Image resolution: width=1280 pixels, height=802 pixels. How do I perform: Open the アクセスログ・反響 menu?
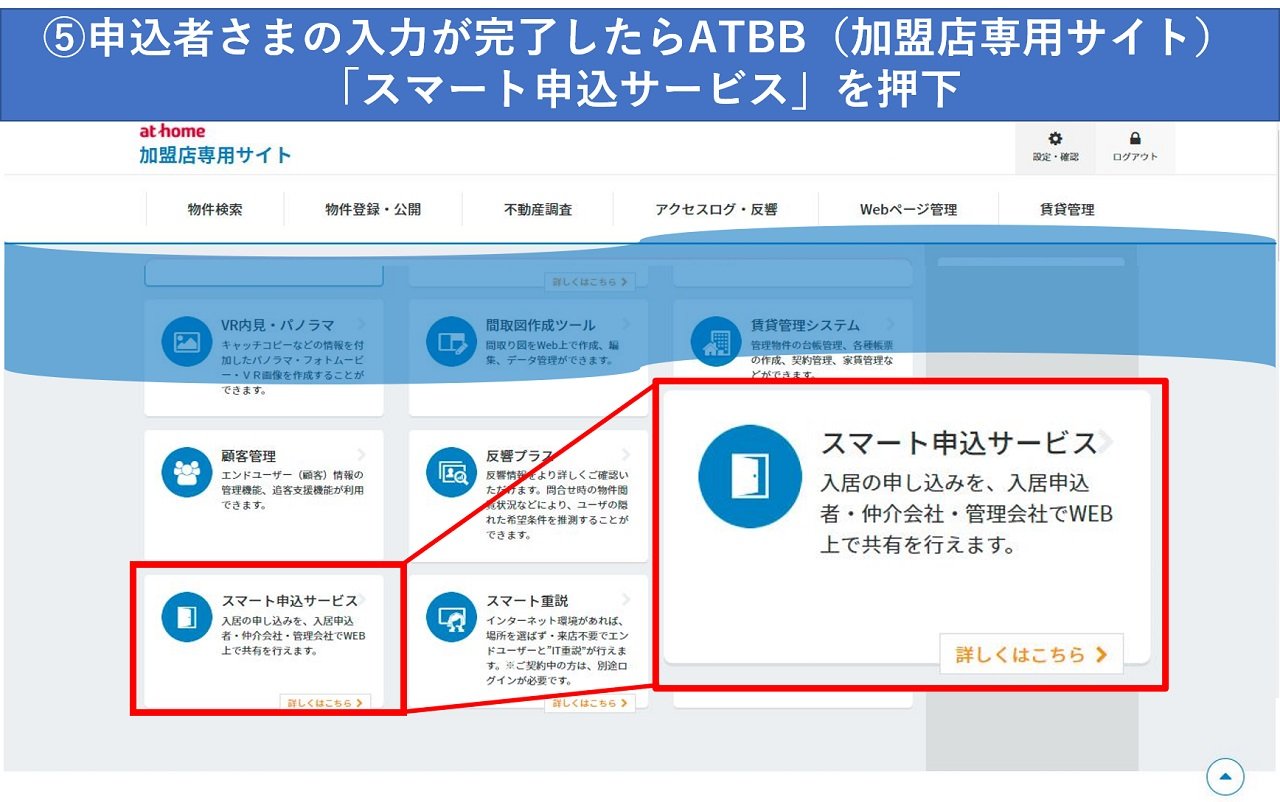pyautogui.click(x=716, y=209)
